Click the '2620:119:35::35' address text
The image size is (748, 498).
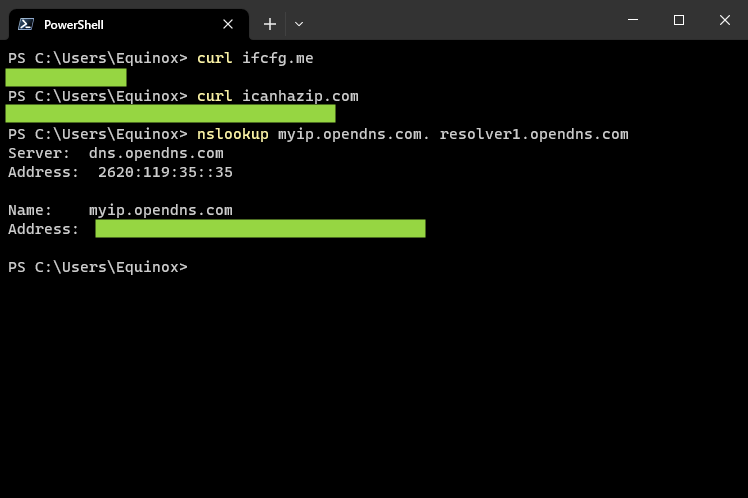click(x=165, y=172)
